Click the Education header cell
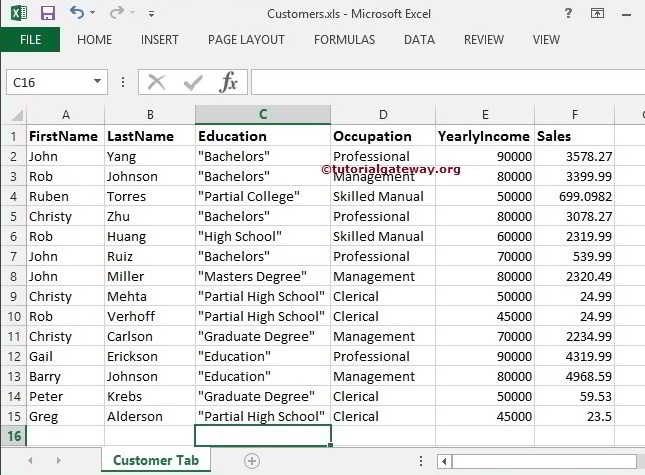 [x=263, y=136]
